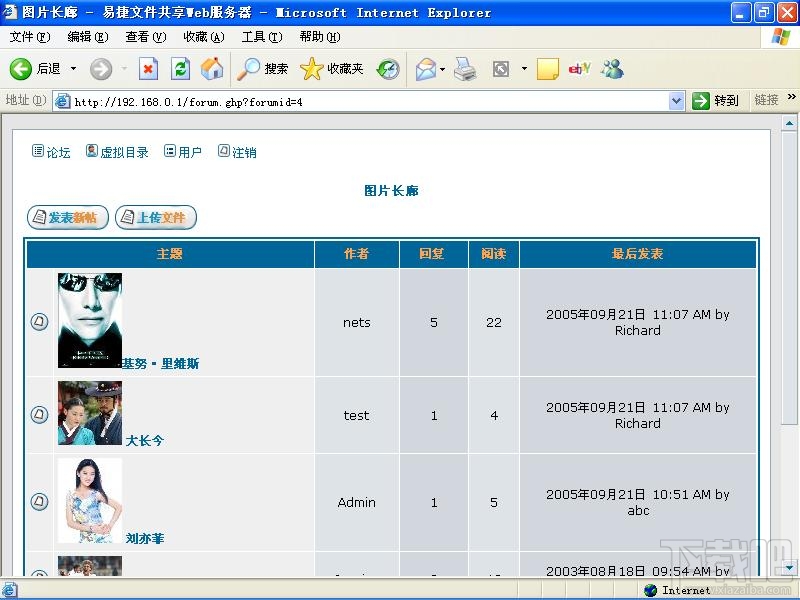800x600 pixels.
Task: Open the 查看(V) menu
Action: pyautogui.click(x=146, y=37)
